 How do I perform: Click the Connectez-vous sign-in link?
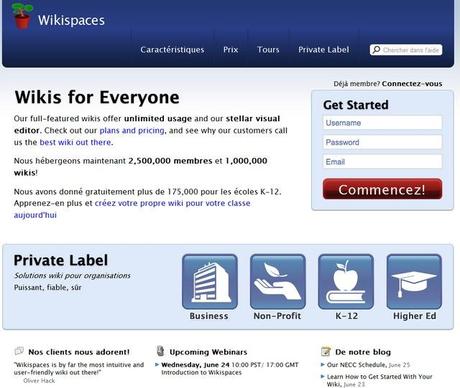coord(412,84)
